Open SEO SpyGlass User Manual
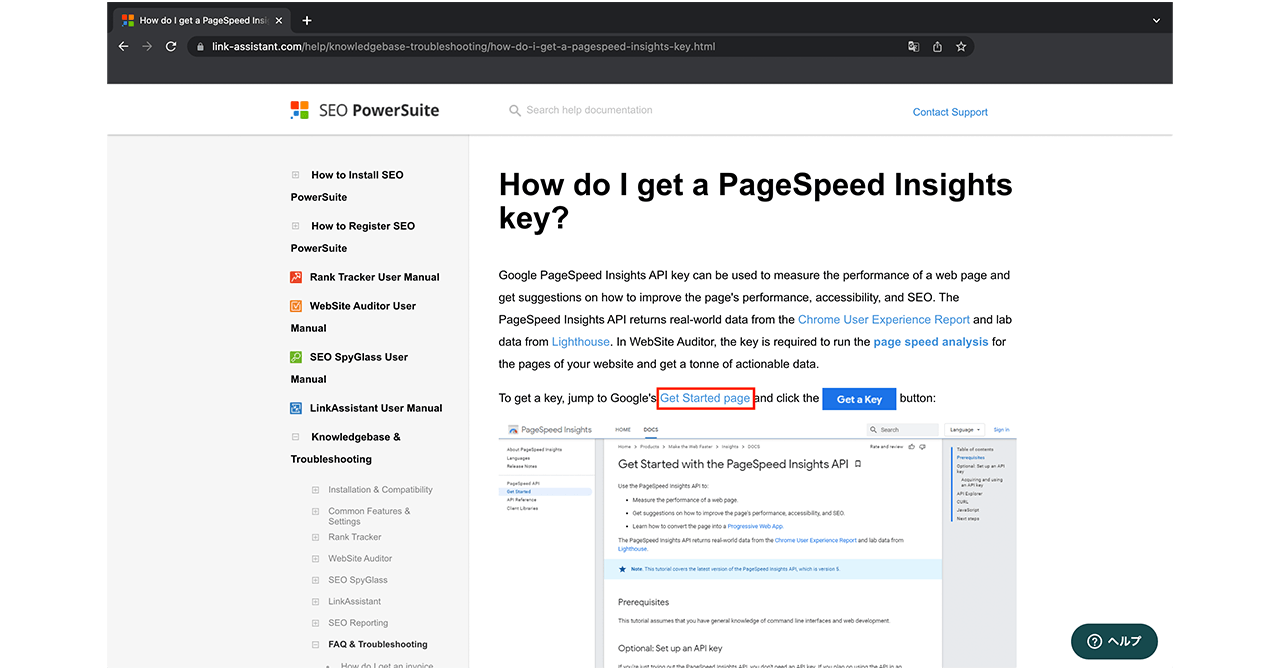Viewport: 1280px width, 670px height. pyautogui.click(x=358, y=357)
